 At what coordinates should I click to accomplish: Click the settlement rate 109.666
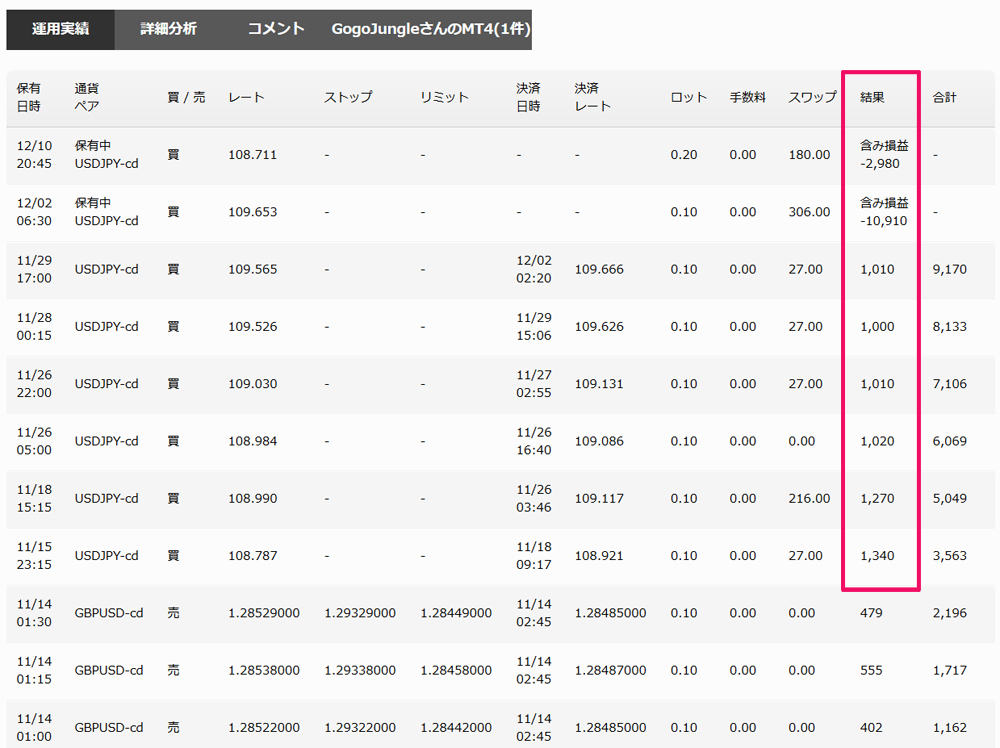click(599, 270)
